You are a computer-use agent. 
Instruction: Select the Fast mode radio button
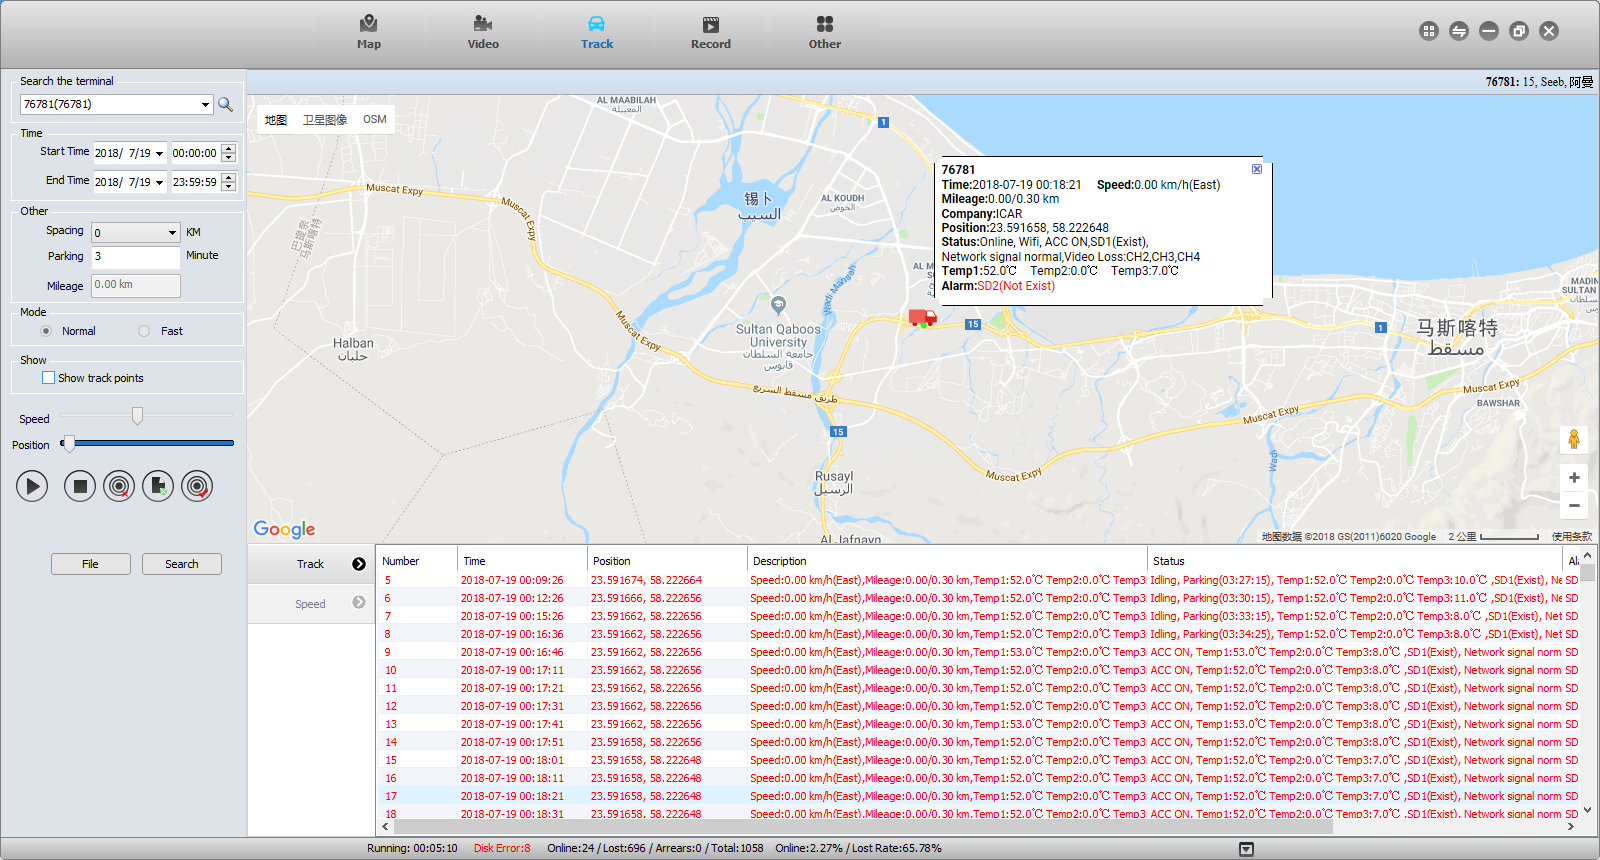coord(144,331)
